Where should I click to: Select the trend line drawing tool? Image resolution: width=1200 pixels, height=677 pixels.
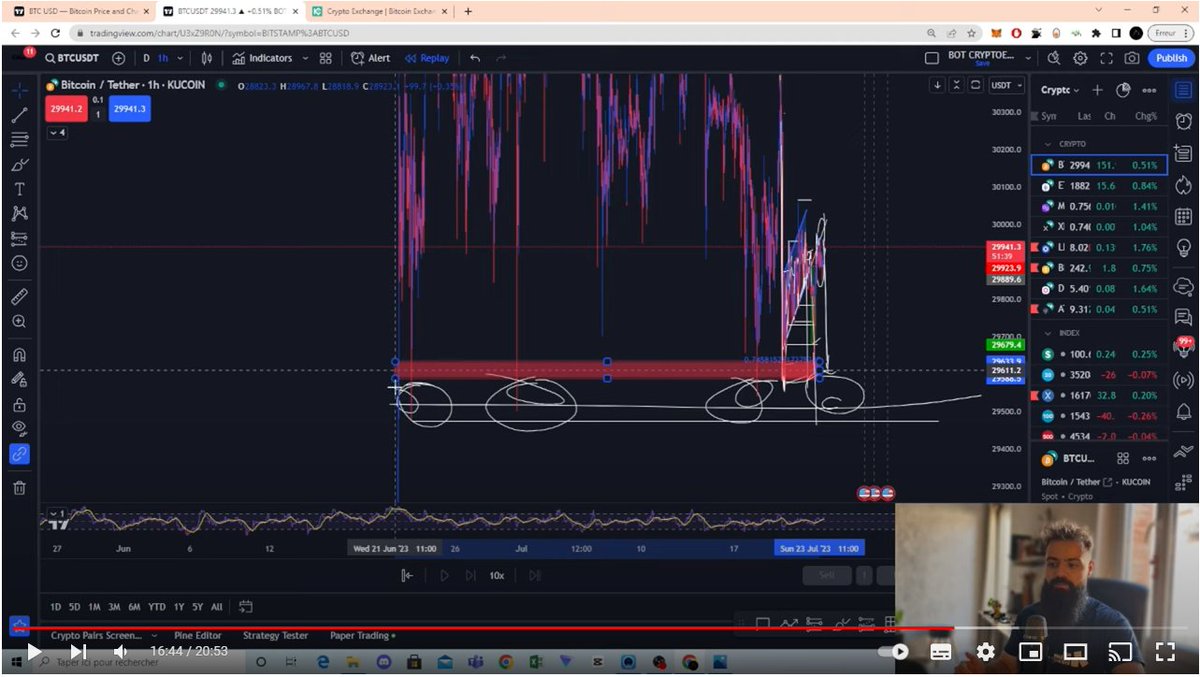click(19, 115)
